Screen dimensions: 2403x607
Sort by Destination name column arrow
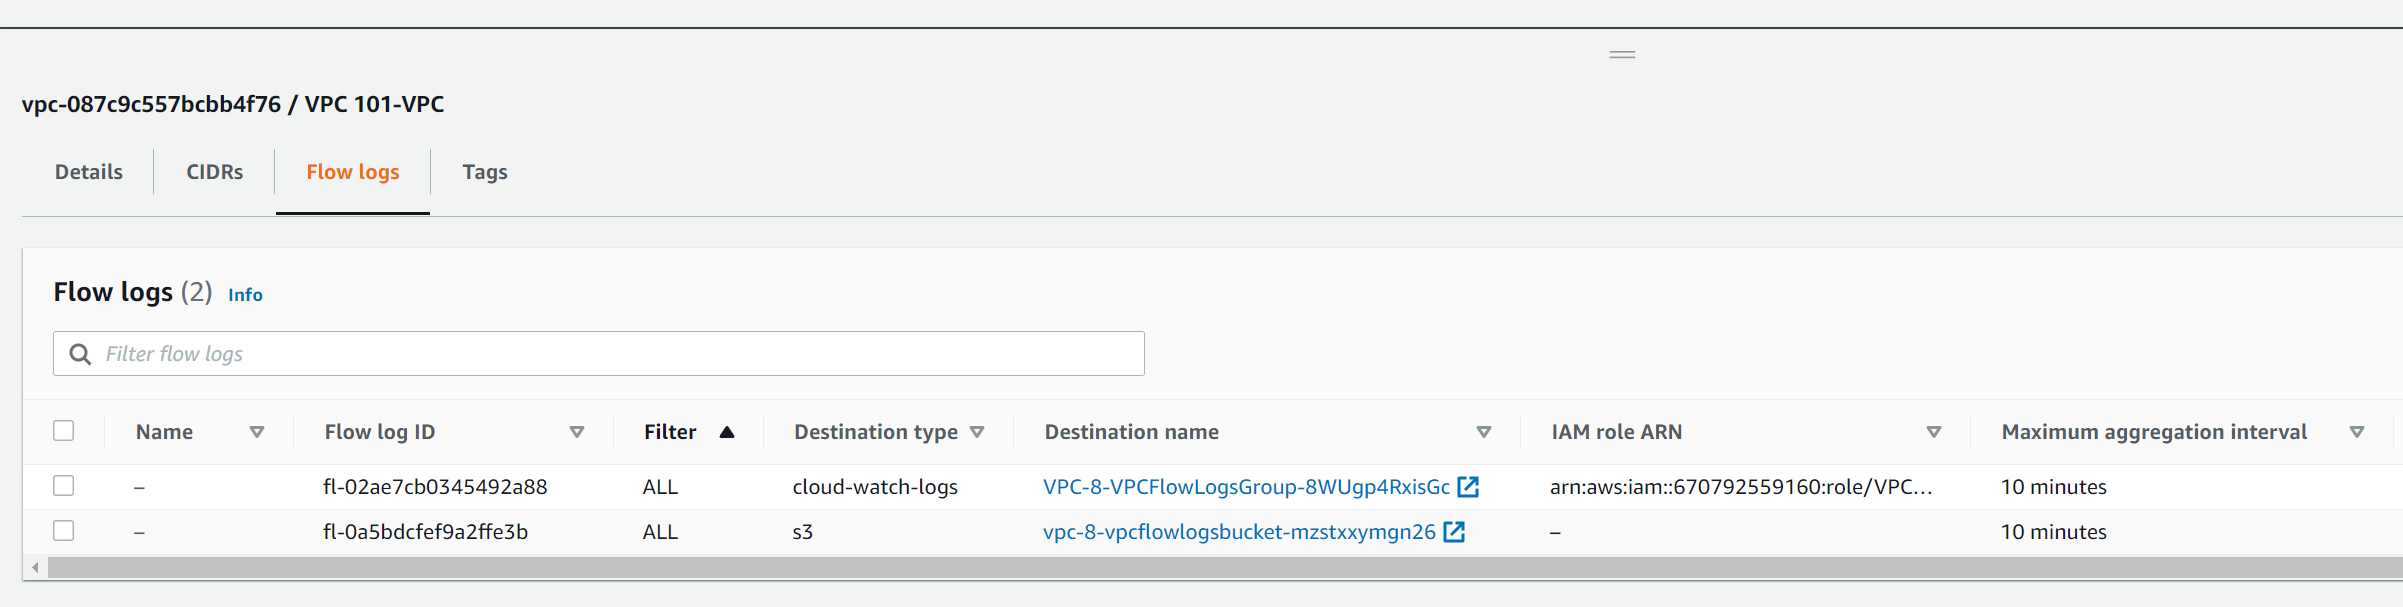click(1484, 432)
